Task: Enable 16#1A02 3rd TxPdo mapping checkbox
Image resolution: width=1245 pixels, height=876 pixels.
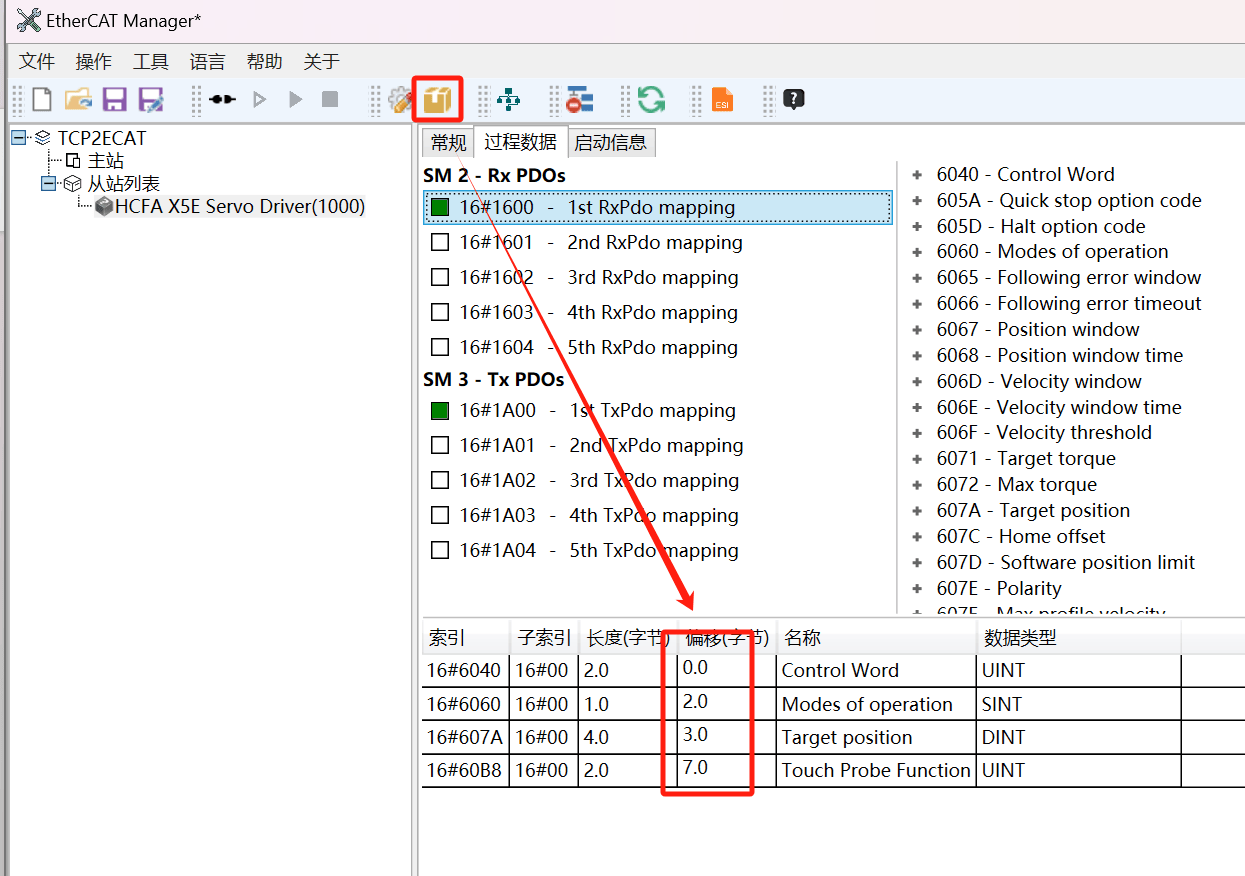Action: (440, 480)
